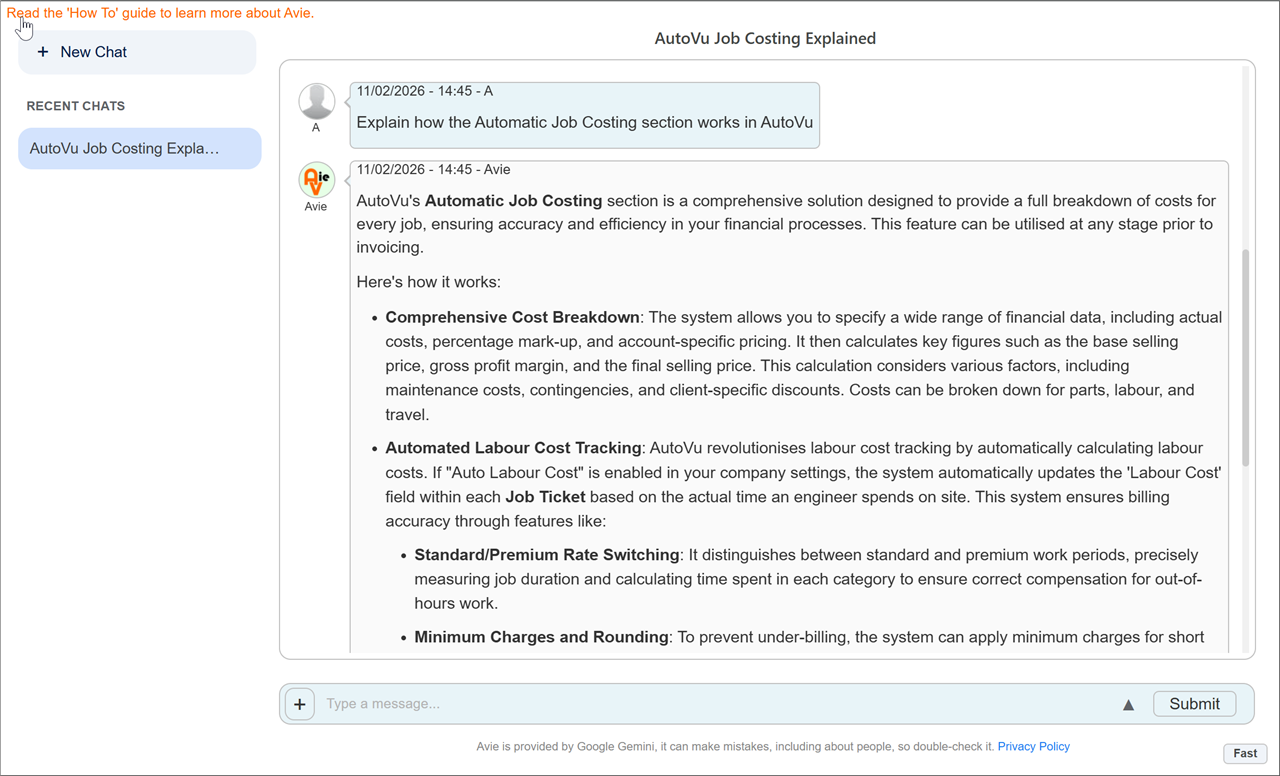Click the 'Comprehensive Cost Breakdown' bullet heading
The height and width of the screenshot is (776, 1280).
click(x=512, y=317)
